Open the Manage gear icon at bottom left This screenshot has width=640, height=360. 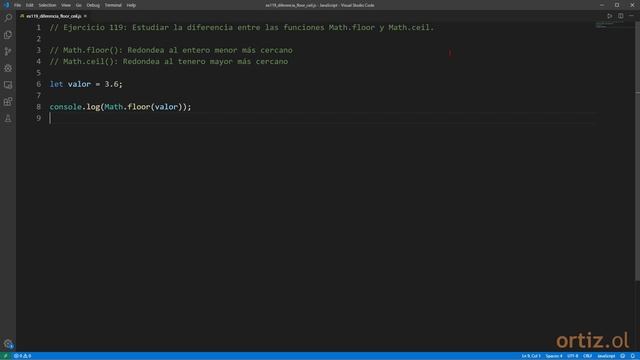8,344
